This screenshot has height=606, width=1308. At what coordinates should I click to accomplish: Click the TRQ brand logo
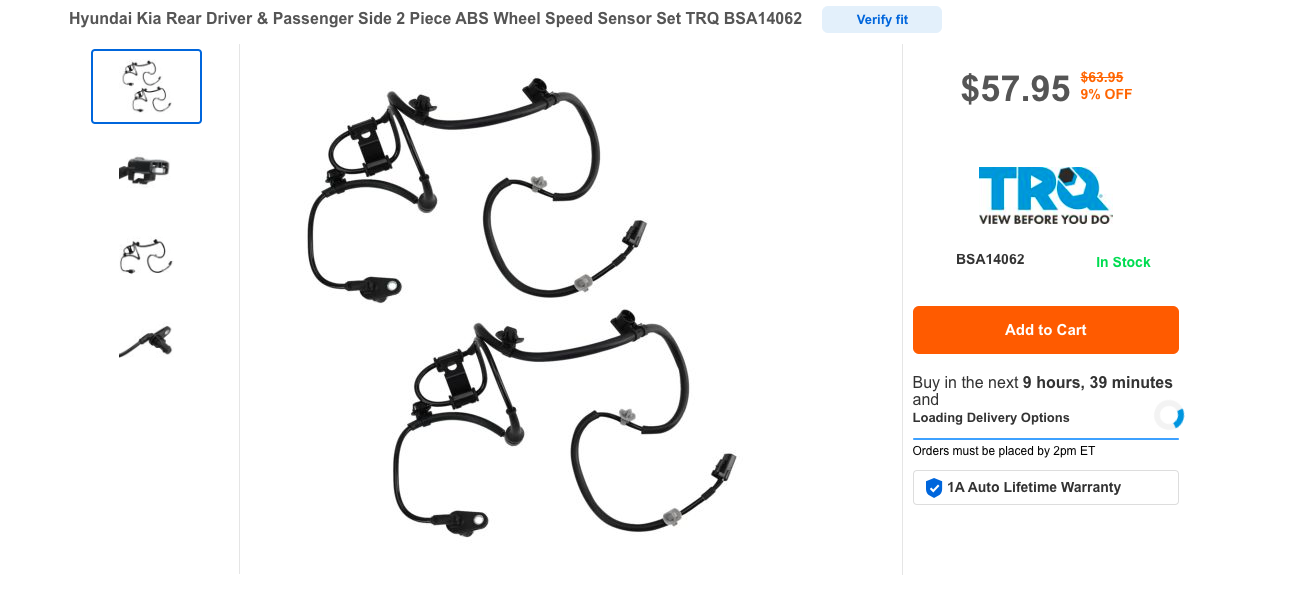1045,196
